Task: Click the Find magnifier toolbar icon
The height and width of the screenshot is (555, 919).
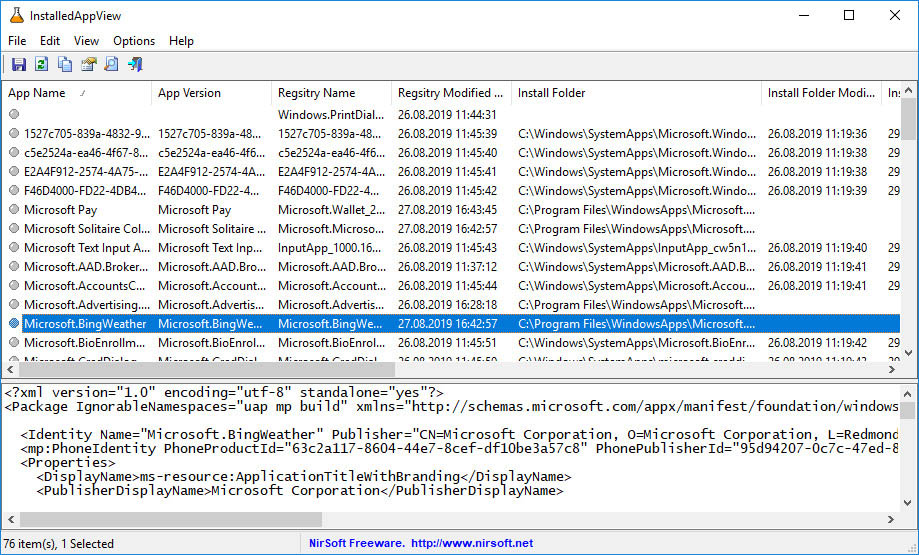Action: (111, 64)
